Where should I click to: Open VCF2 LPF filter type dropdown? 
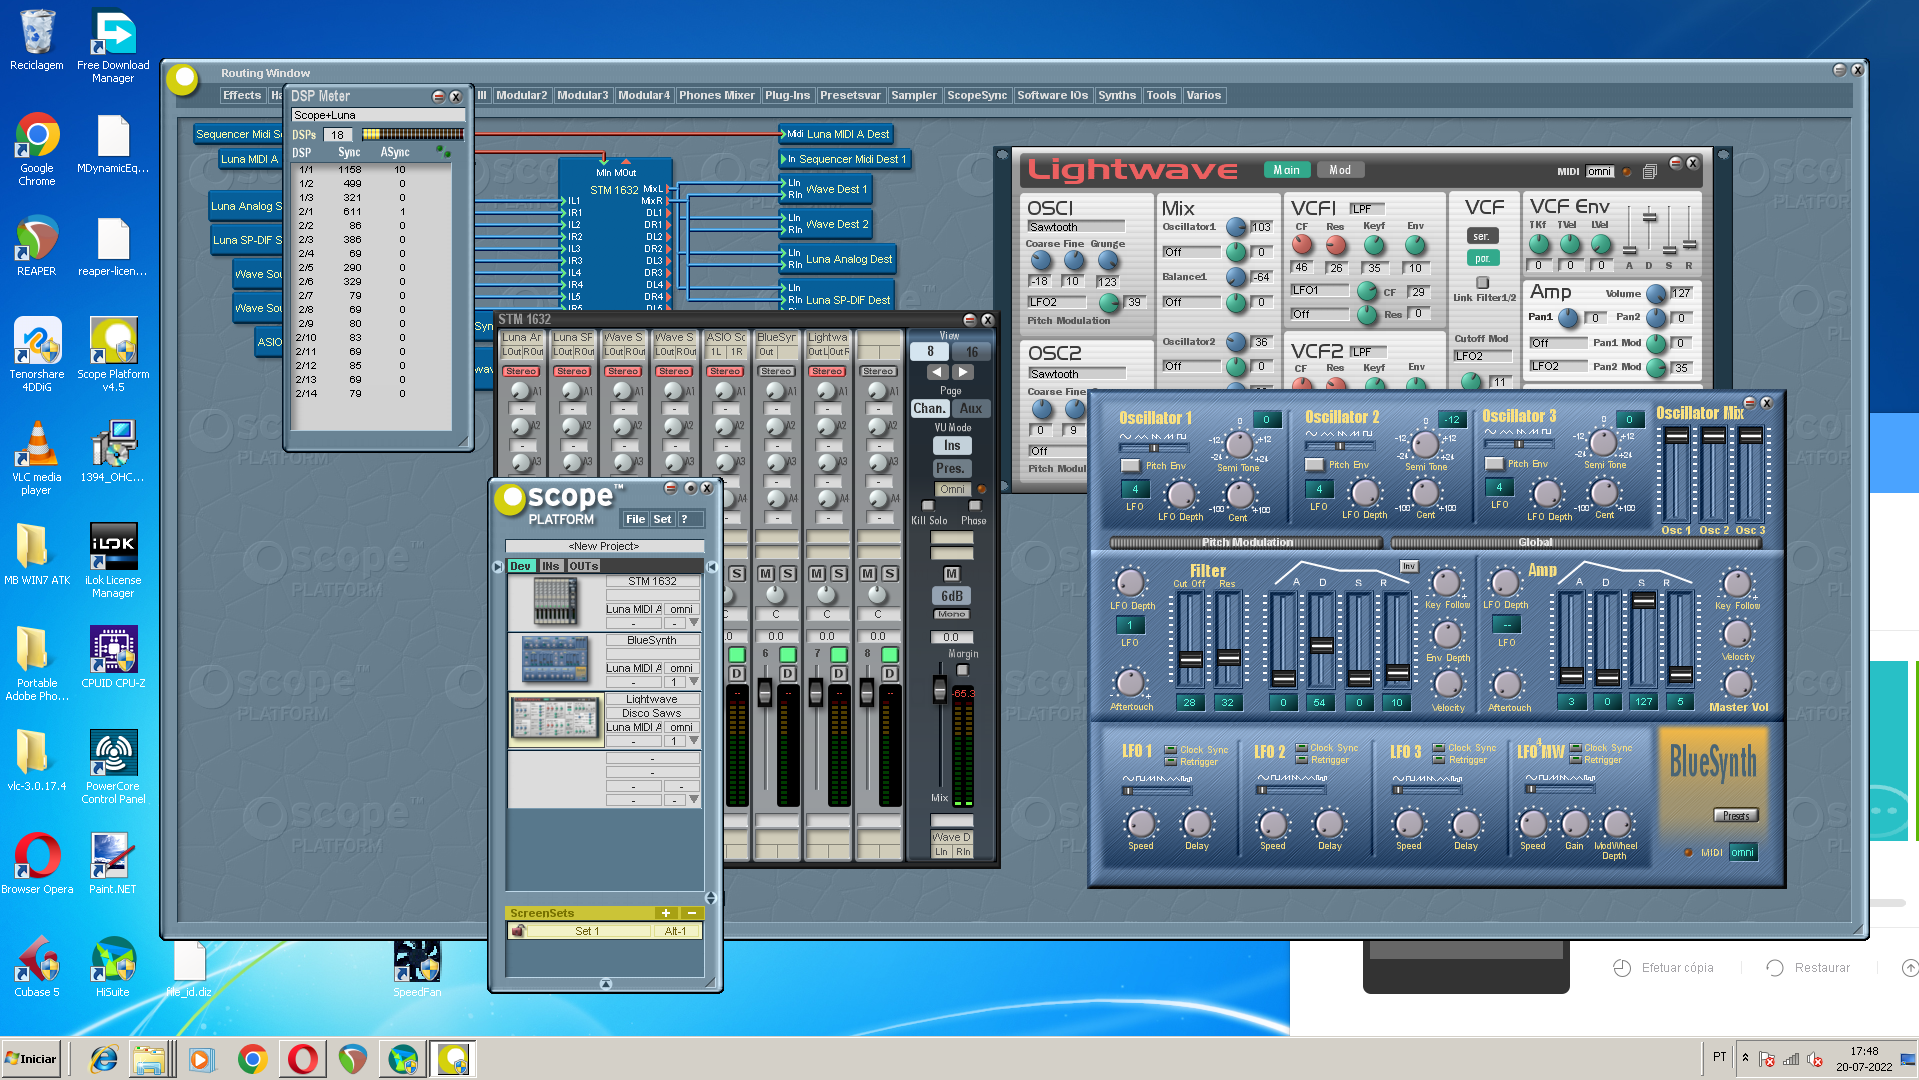click(x=1368, y=352)
